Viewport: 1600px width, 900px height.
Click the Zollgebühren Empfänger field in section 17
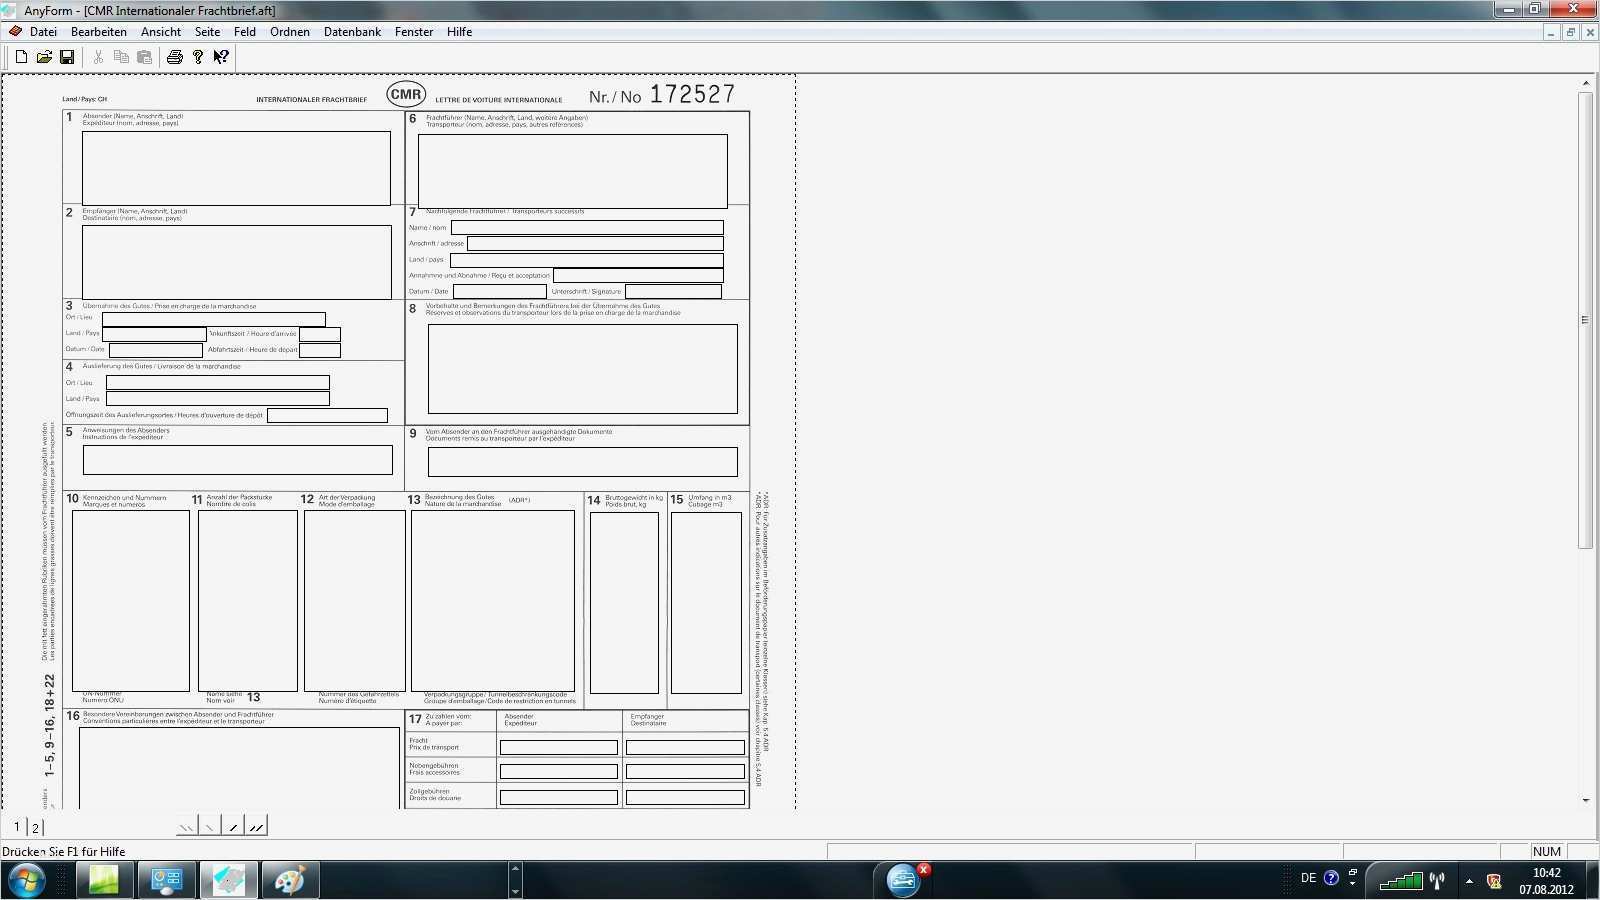pyautogui.click(x=685, y=797)
